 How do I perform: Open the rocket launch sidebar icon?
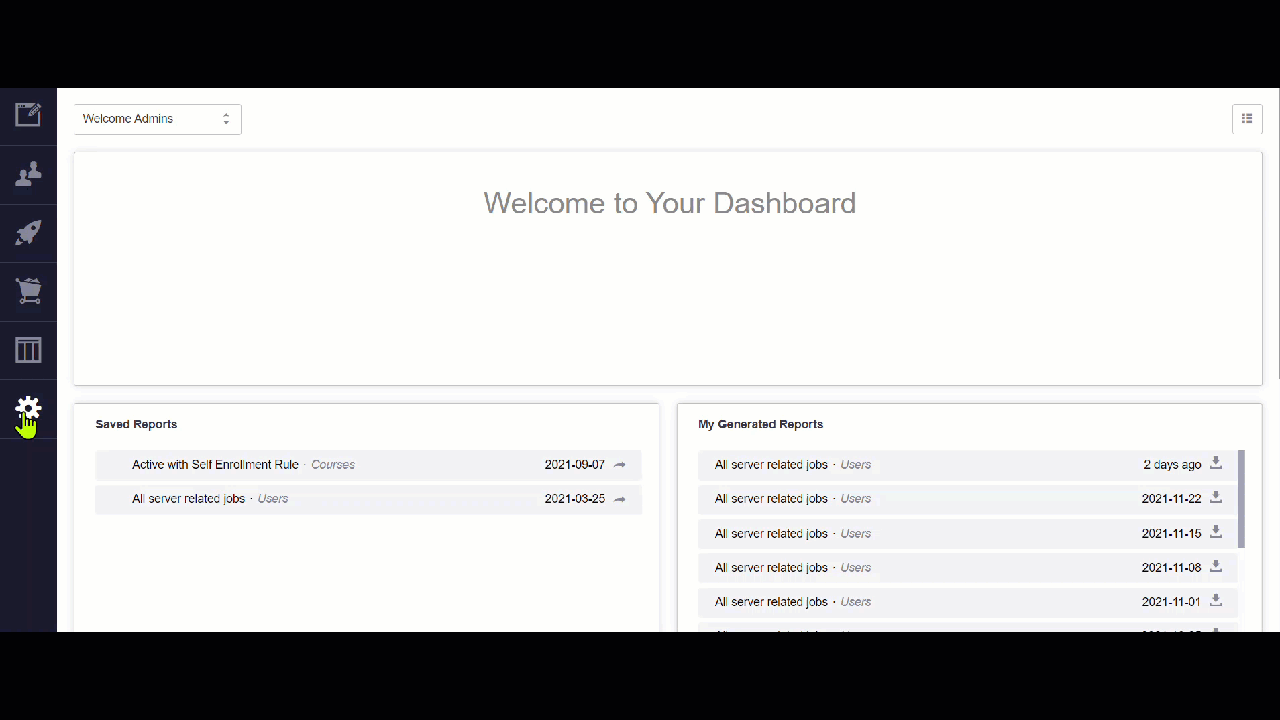coord(28,233)
